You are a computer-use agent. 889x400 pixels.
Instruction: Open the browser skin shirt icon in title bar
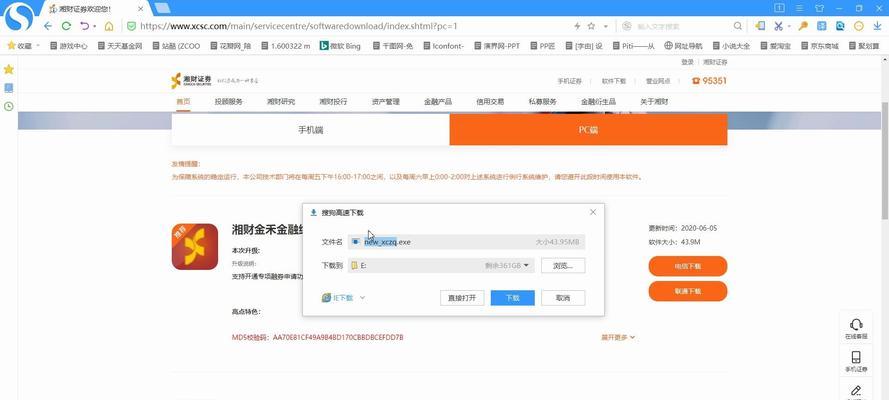point(819,8)
